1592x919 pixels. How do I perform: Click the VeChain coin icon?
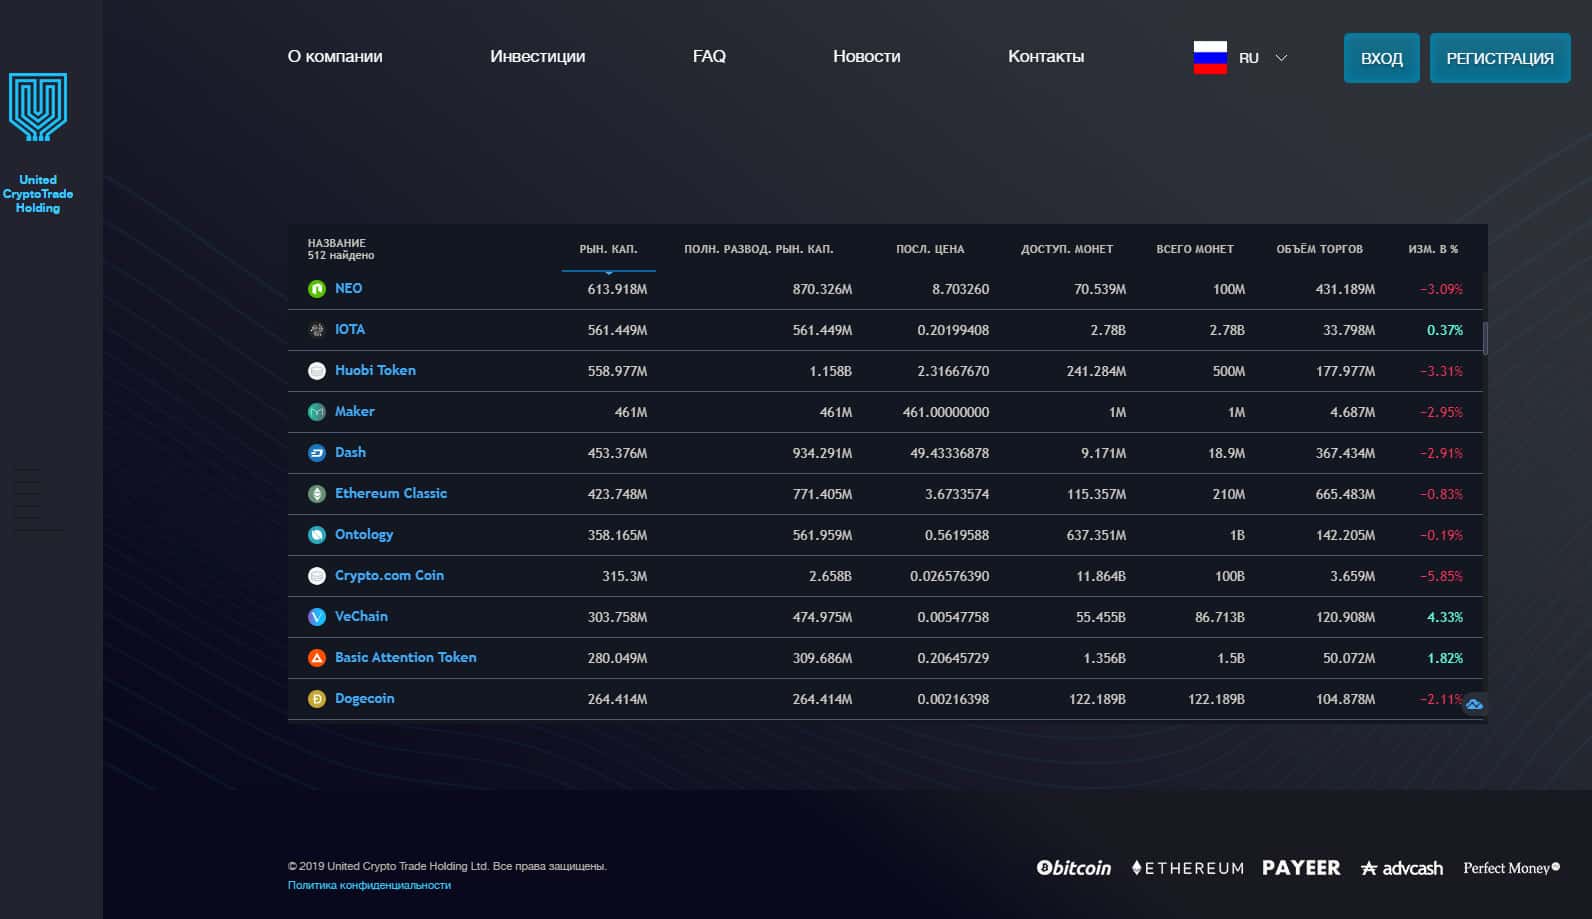coord(317,617)
